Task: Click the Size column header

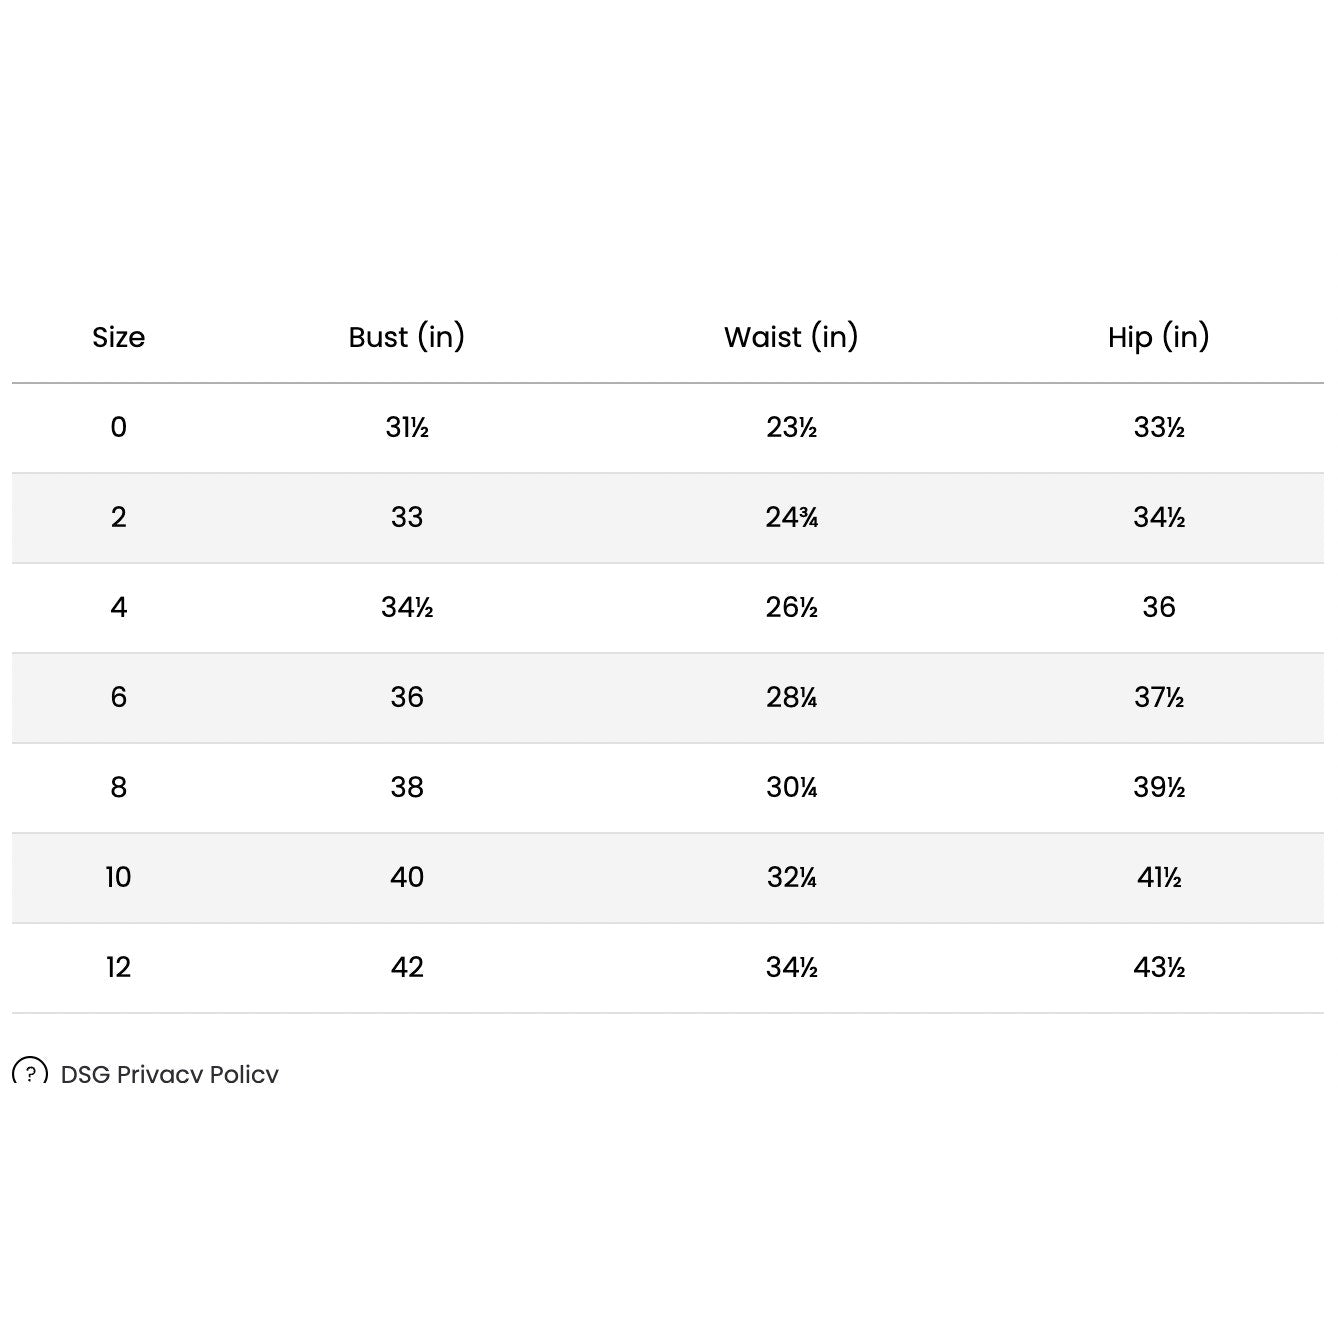Action: click(118, 337)
